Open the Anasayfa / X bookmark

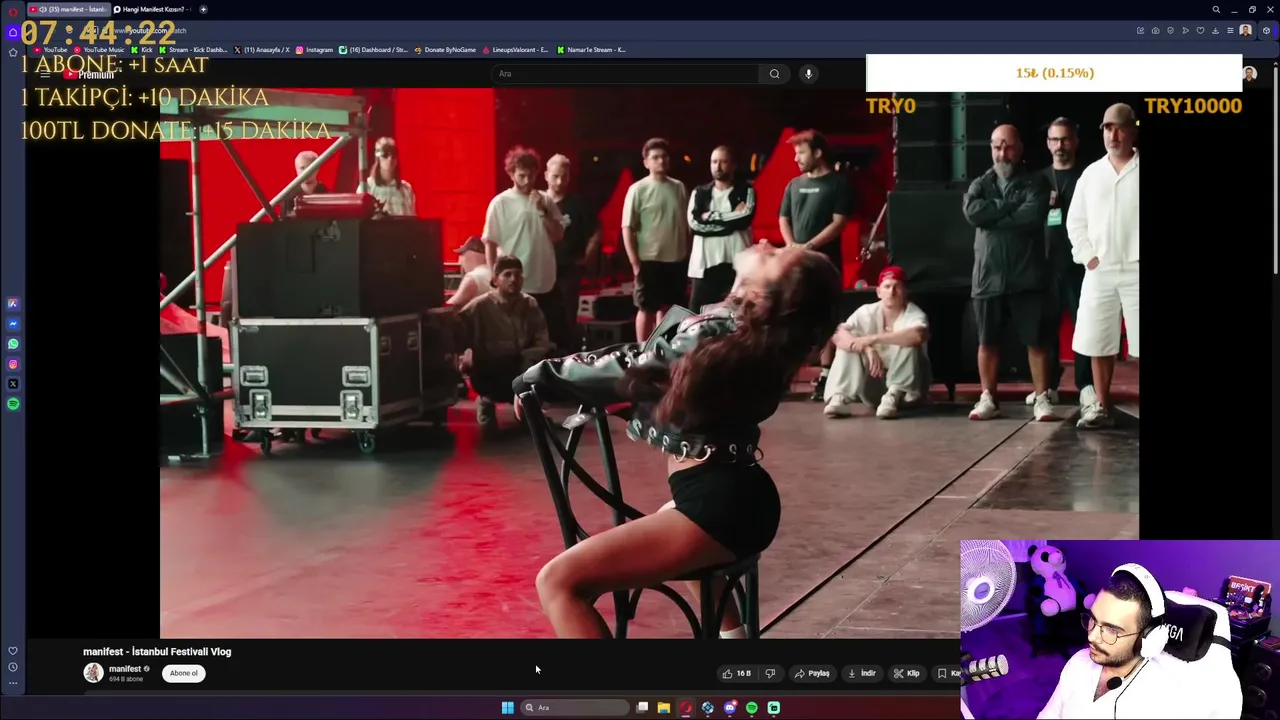tap(262, 50)
